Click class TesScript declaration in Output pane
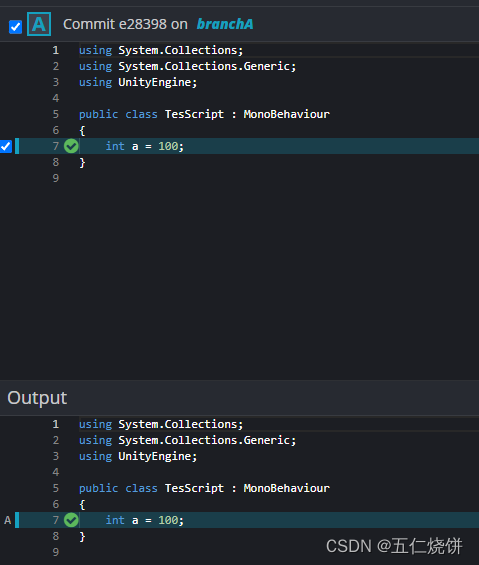479x565 pixels. (x=204, y=489)
